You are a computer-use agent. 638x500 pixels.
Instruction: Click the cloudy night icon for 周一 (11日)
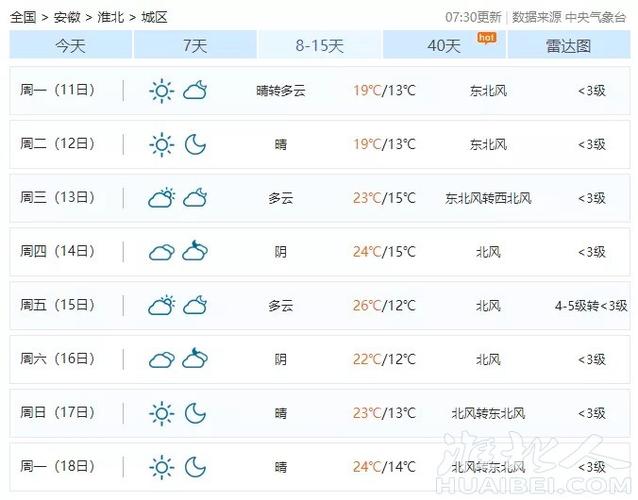195,90
